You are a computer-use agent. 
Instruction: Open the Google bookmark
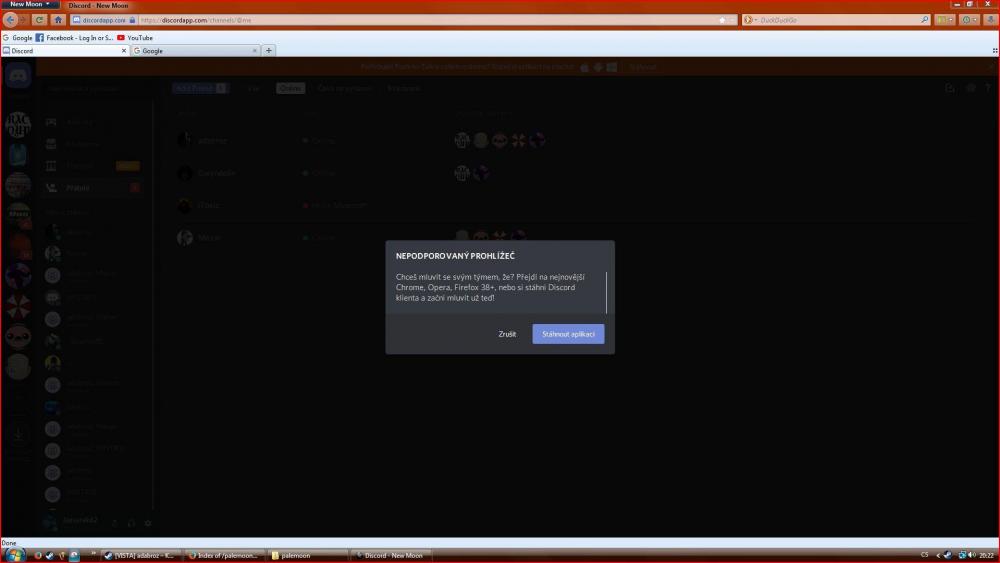tap(17, 38)
